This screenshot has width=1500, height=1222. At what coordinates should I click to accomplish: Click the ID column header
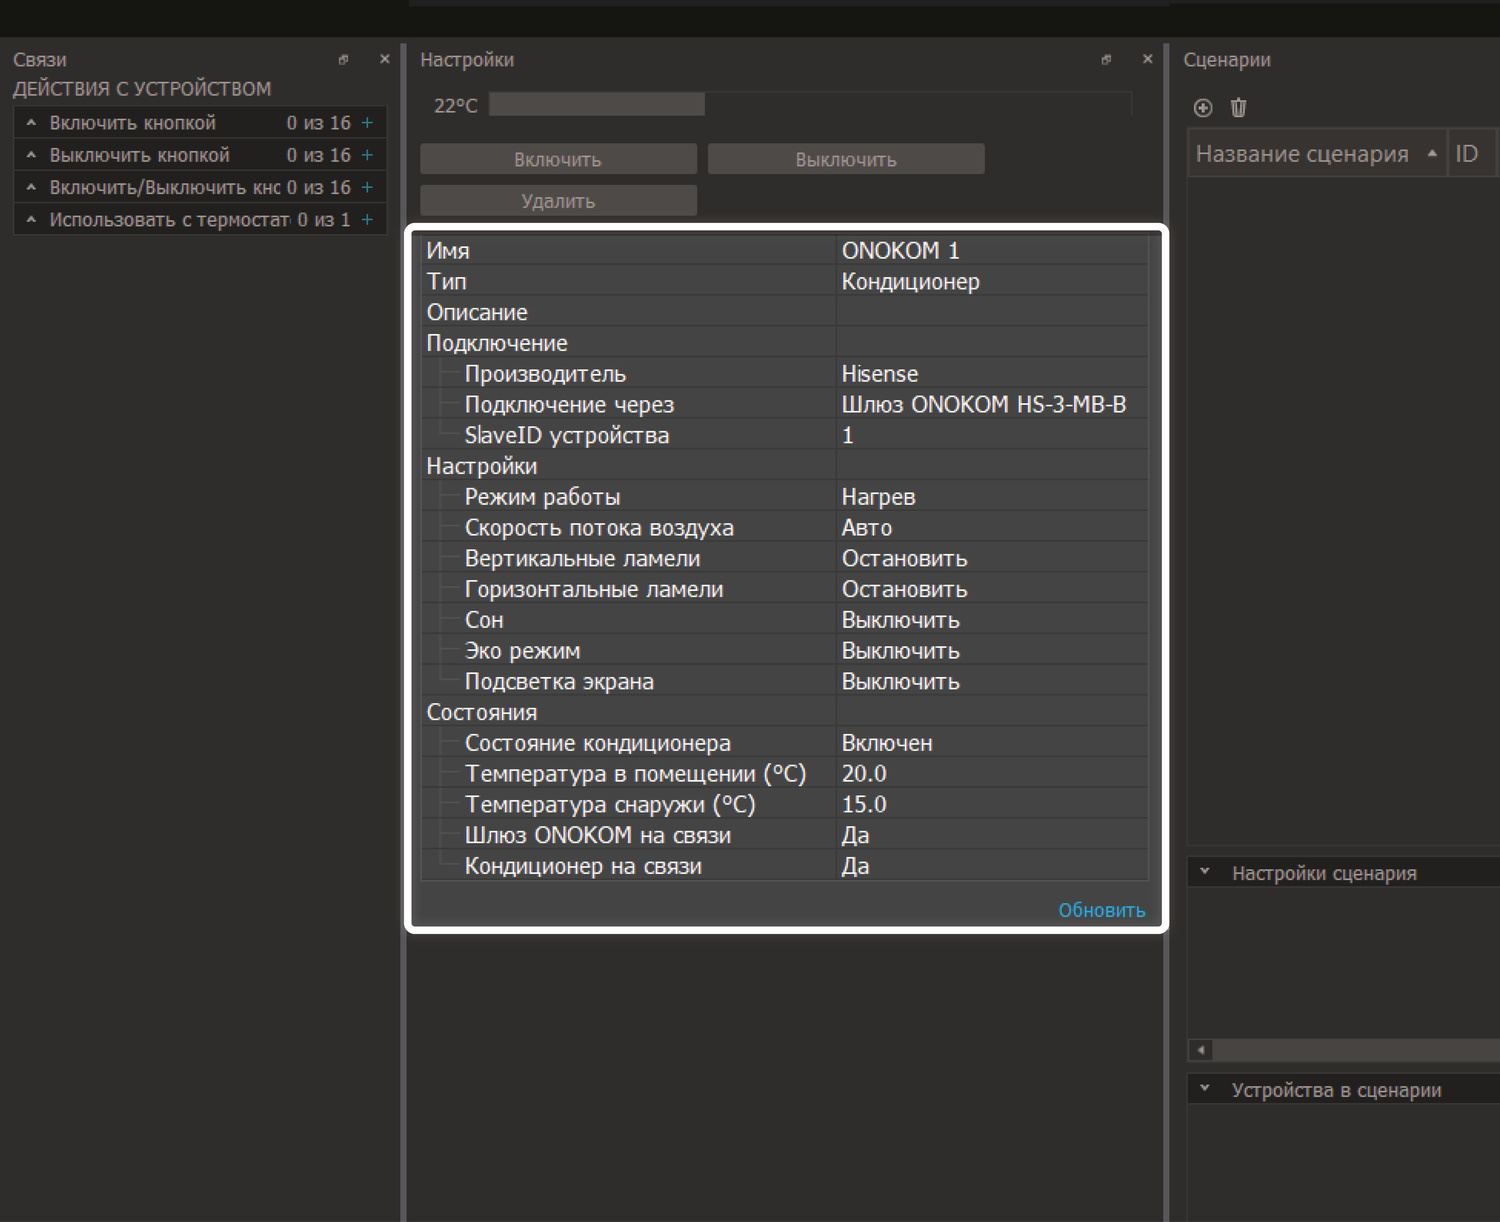click(1467, 154)
